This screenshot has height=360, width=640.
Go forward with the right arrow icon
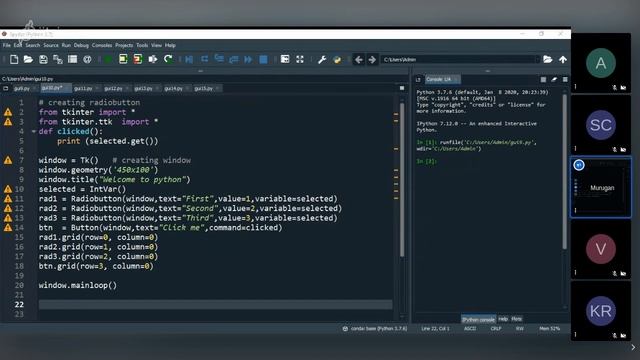point(372,60)
